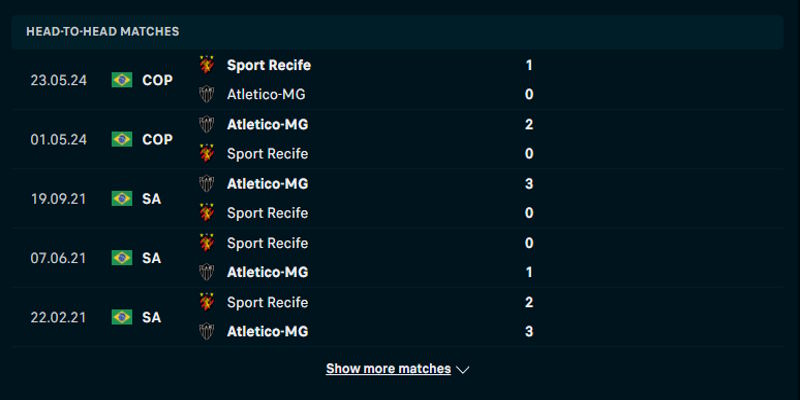Click Atletico-MG crest in 22.02.21 match

pos(207,331)
